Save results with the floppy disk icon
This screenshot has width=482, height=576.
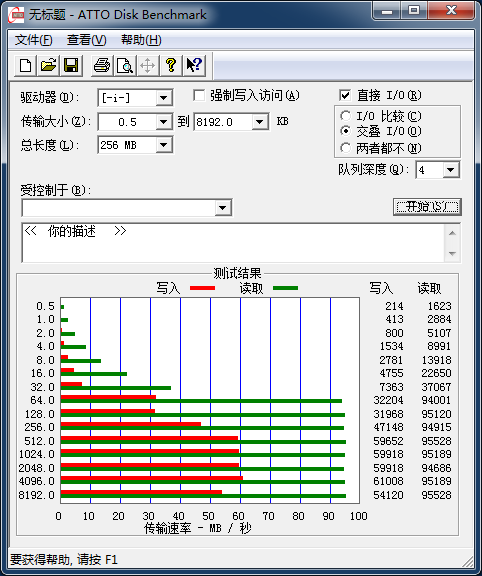[x=71, y=65]
